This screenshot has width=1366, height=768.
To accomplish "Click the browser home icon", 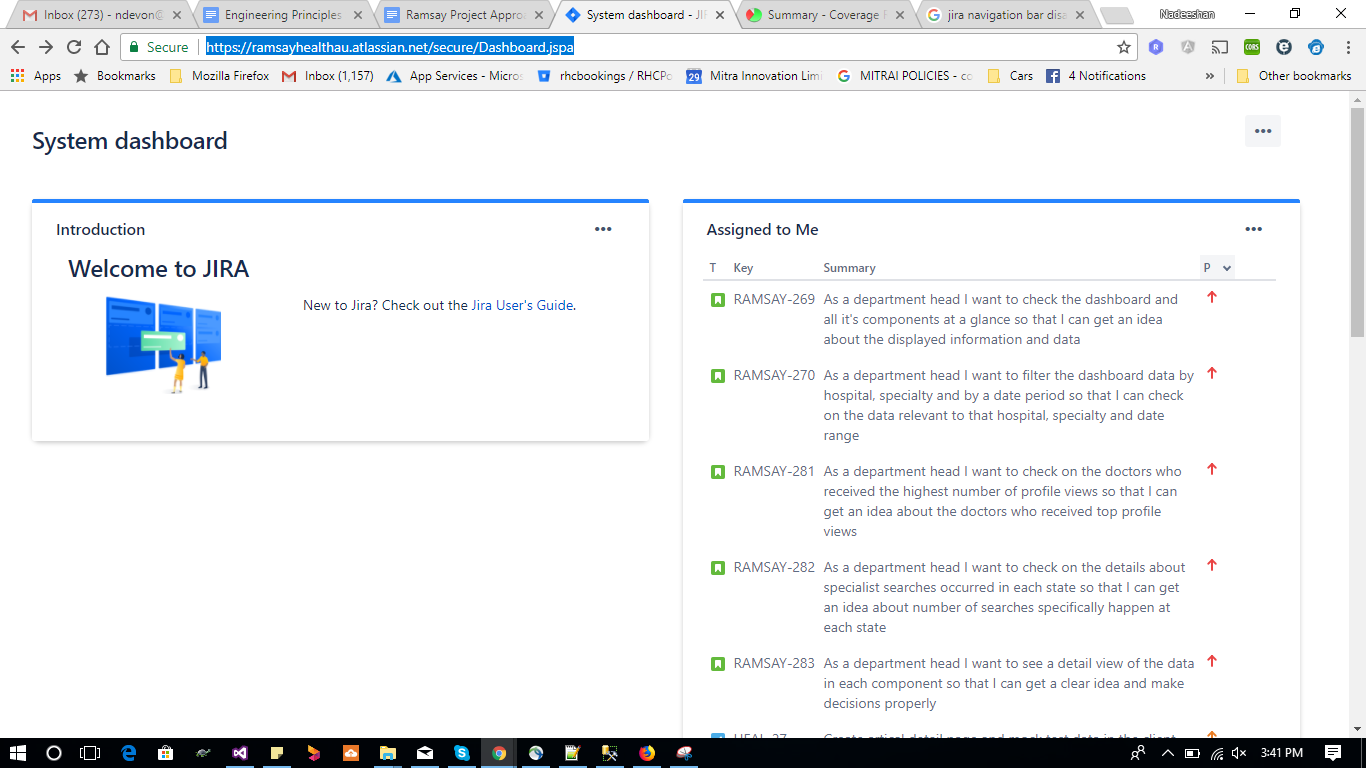I will coord(102,47).
